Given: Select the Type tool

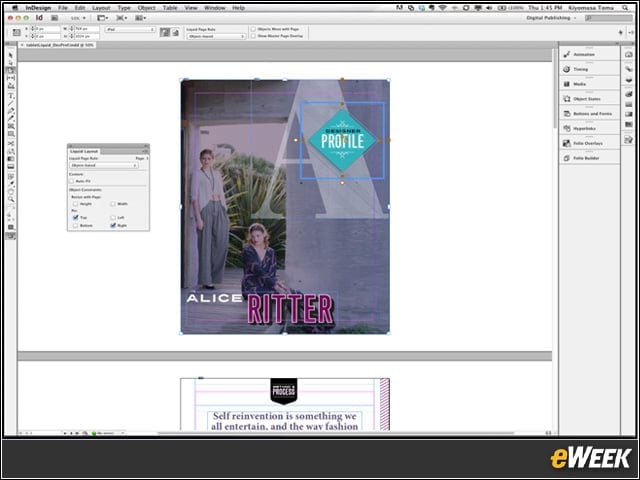Looking at the screenshot, I should (11, 96).
